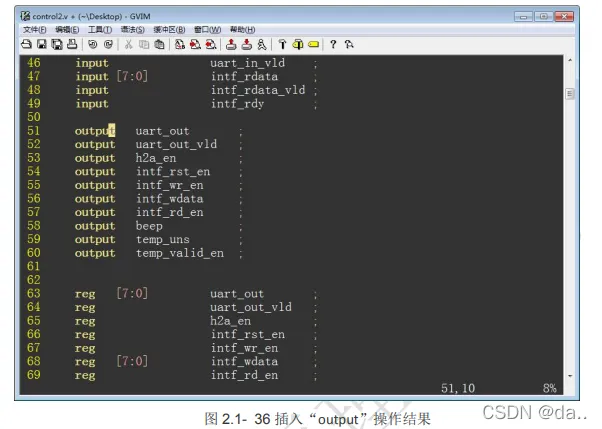
Task: Build tags file icon
Action: tap(298, 45)
